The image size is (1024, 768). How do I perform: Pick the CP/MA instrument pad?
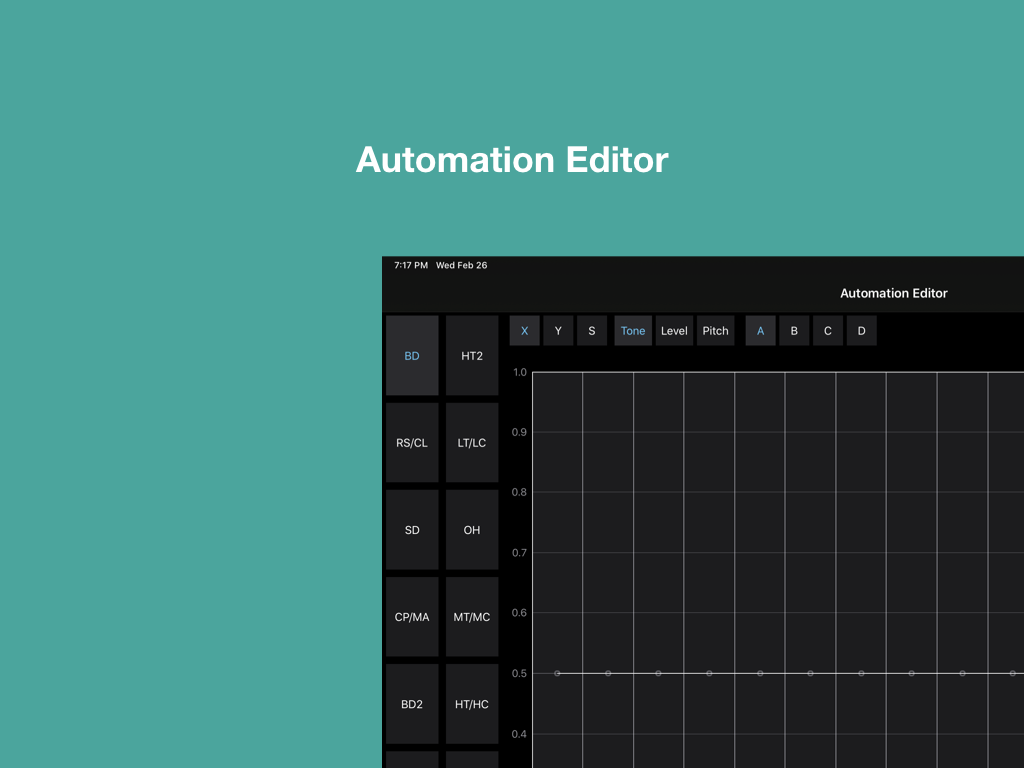coord(412,617)
